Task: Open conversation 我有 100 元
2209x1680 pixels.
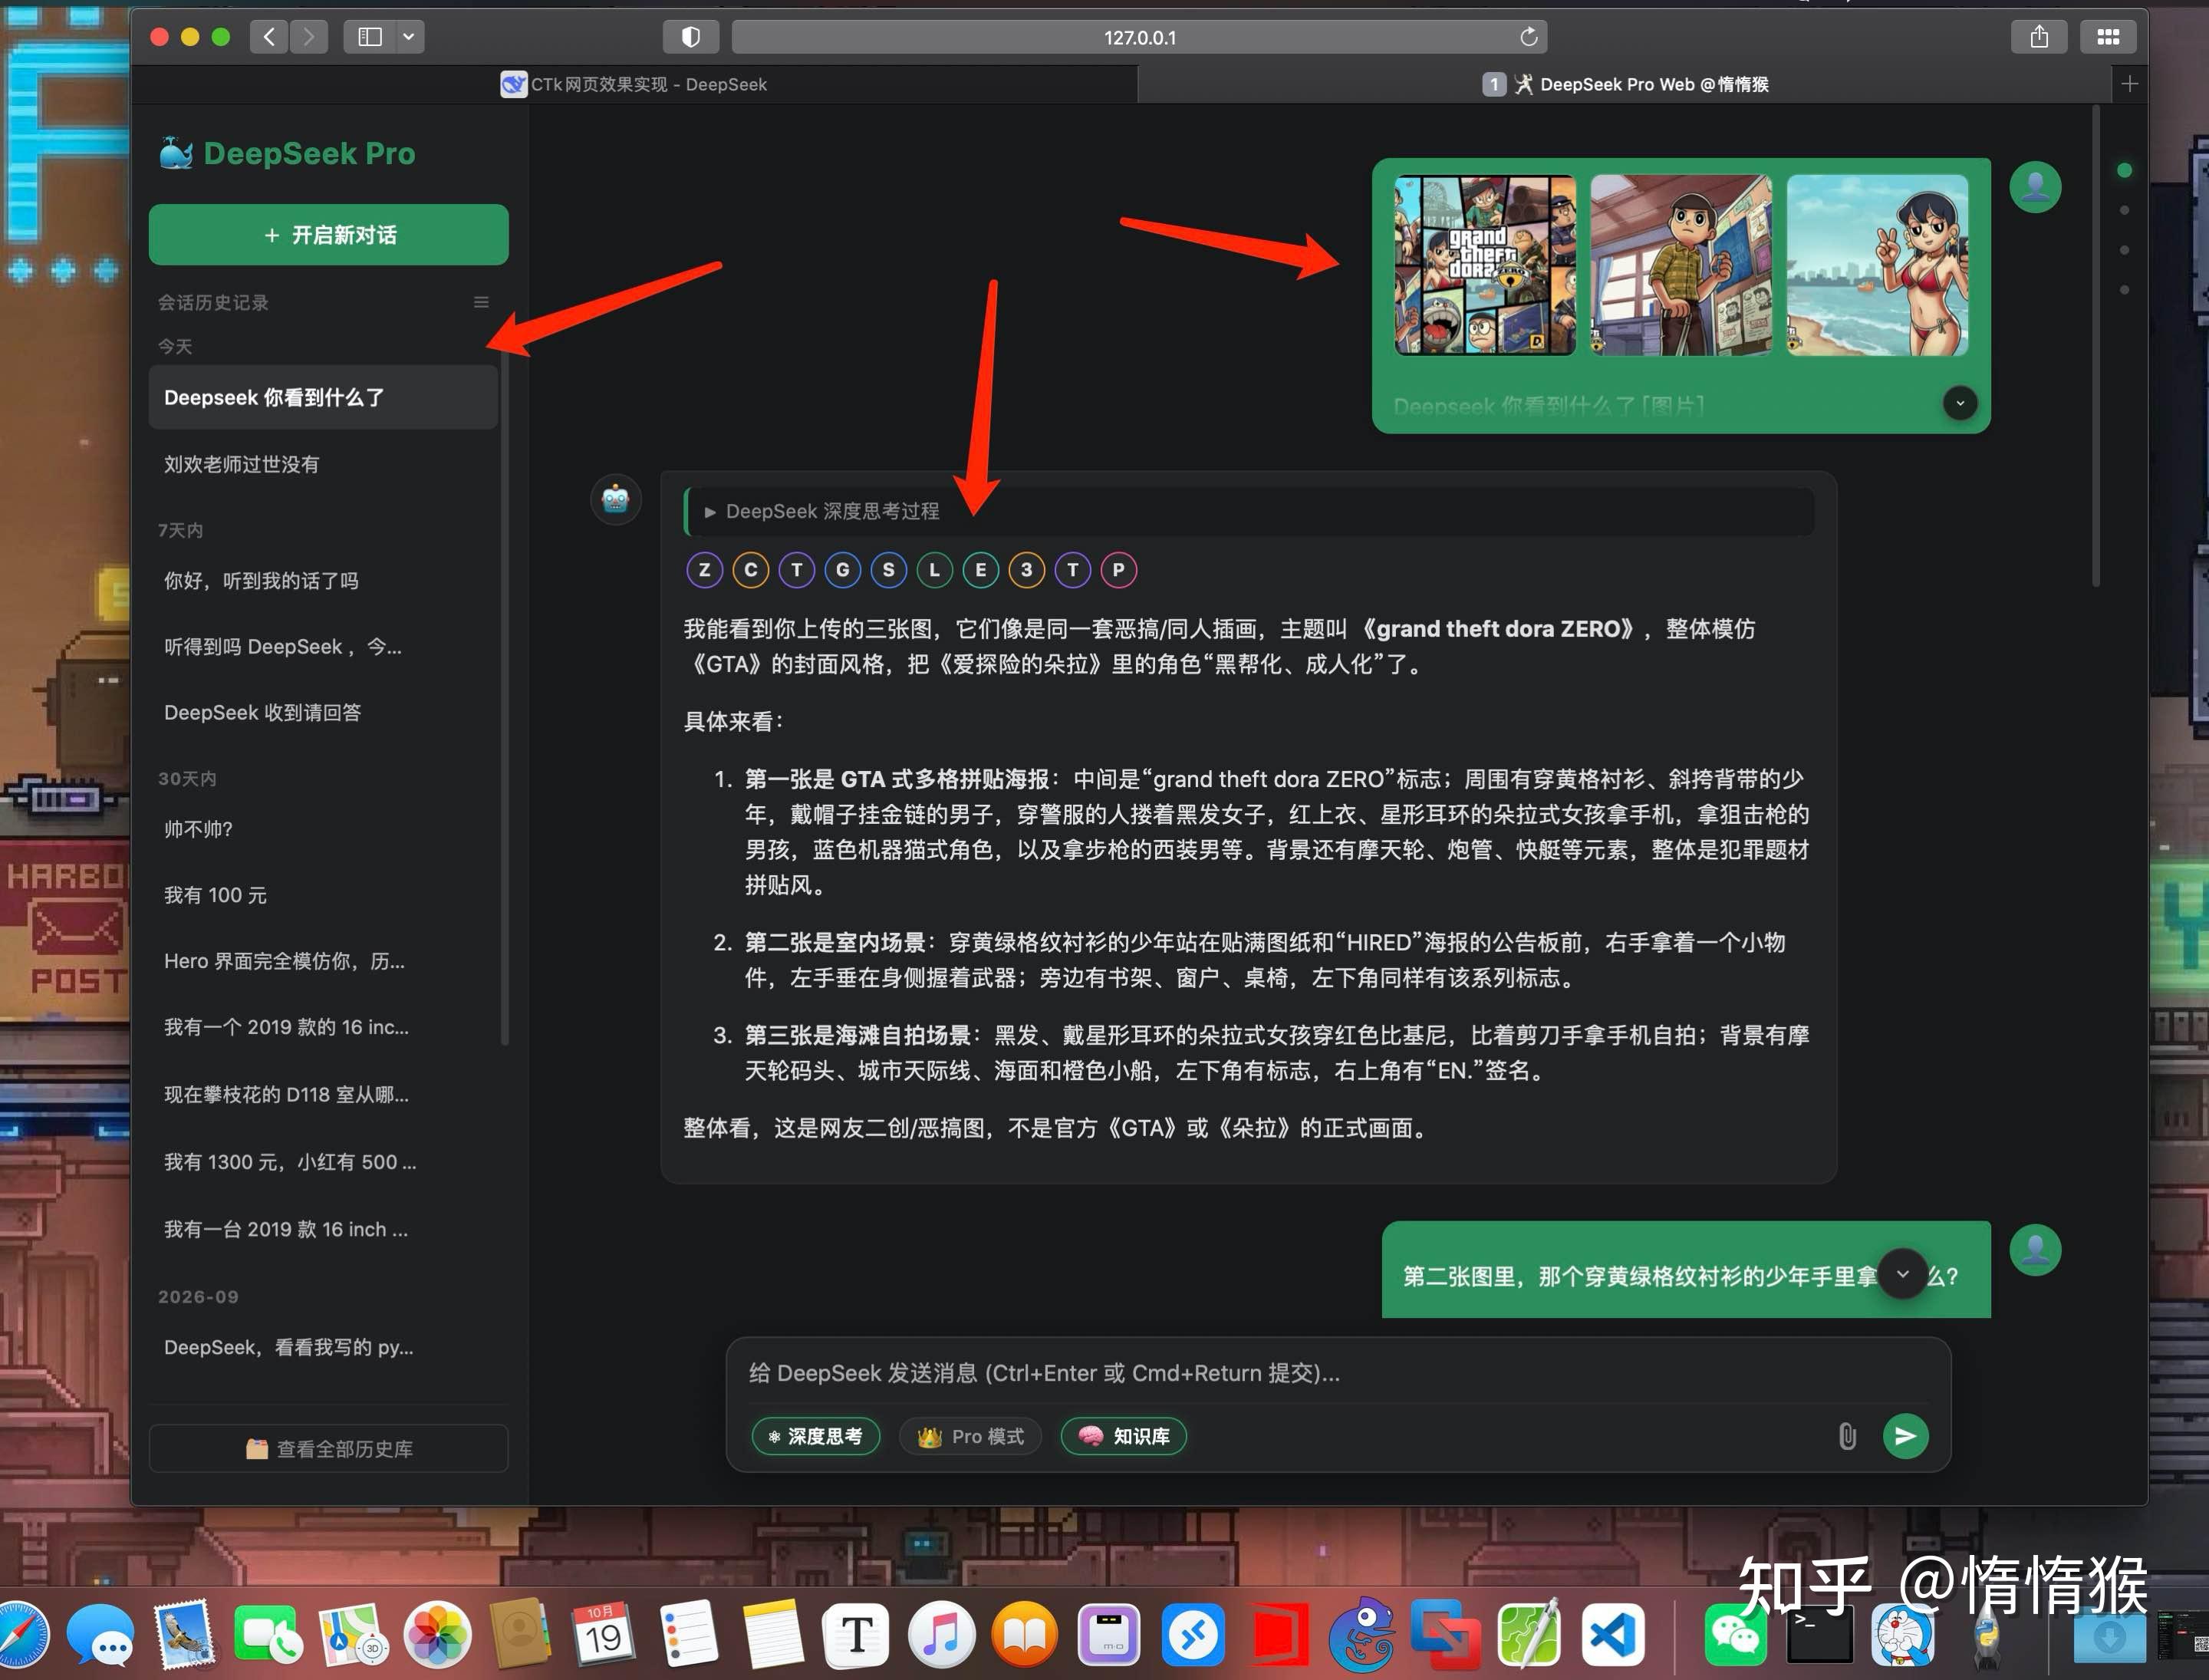Action: coord(323,895)
